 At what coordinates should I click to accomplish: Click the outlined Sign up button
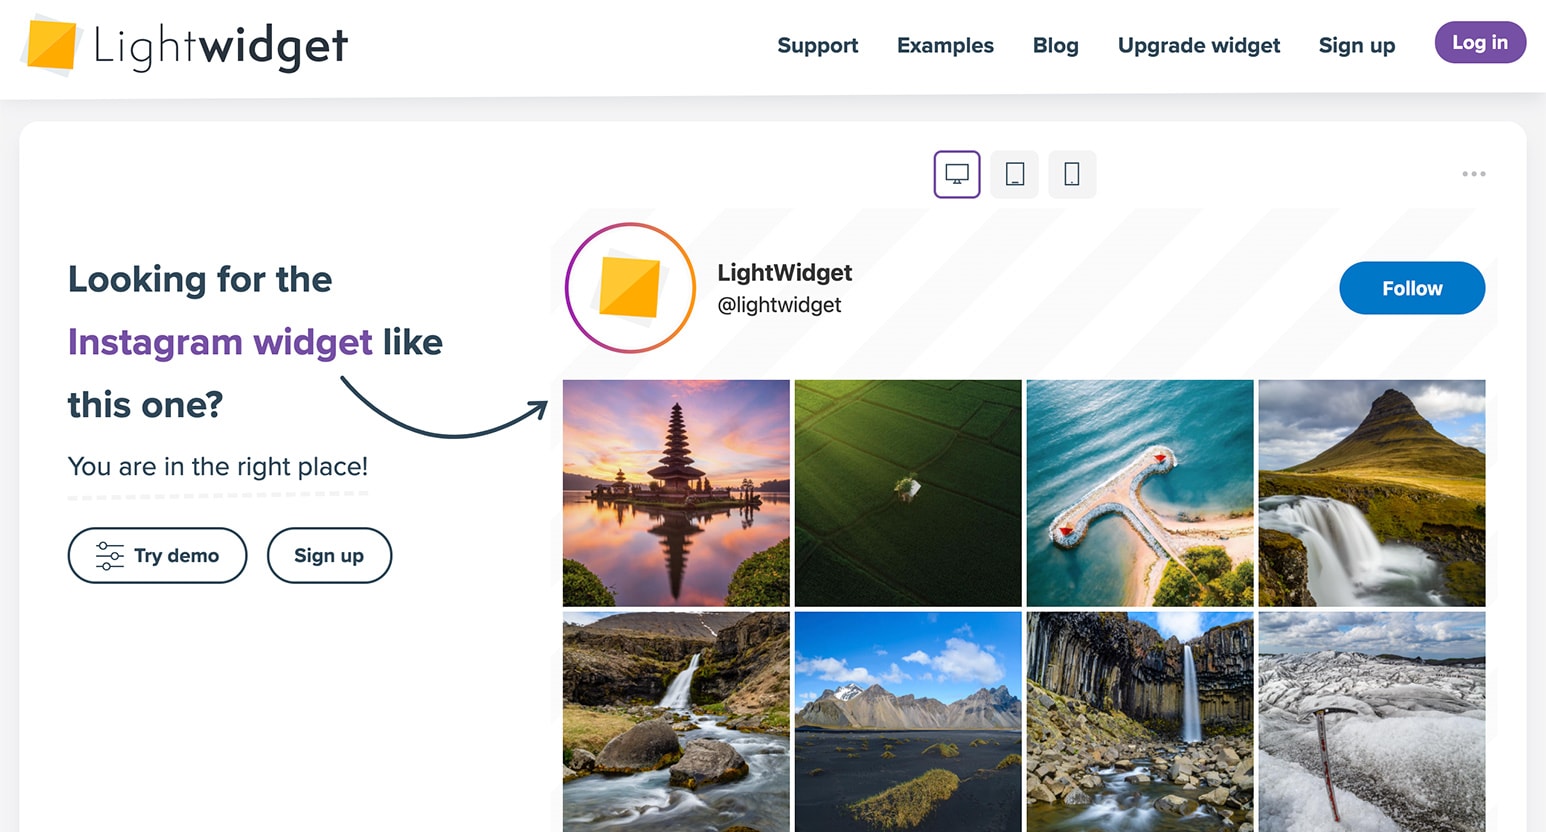tap(329, 555)
